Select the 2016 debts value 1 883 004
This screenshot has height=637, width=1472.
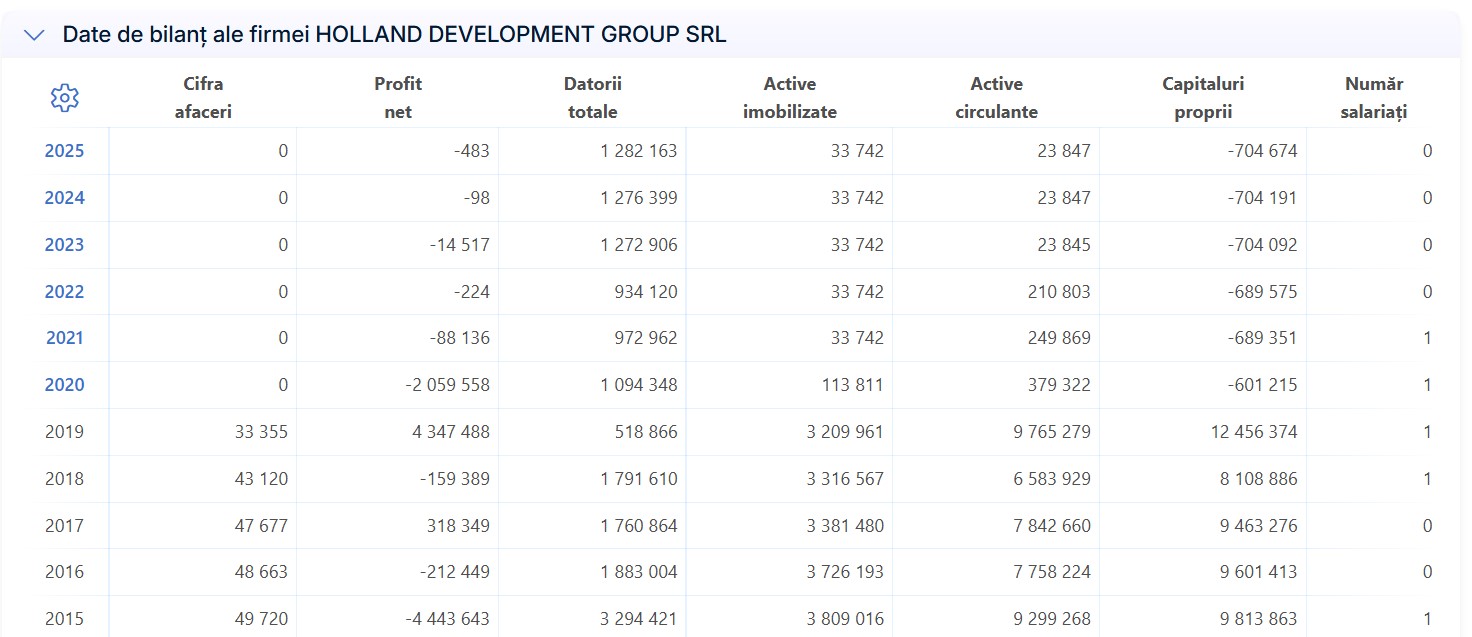[639, 572]
